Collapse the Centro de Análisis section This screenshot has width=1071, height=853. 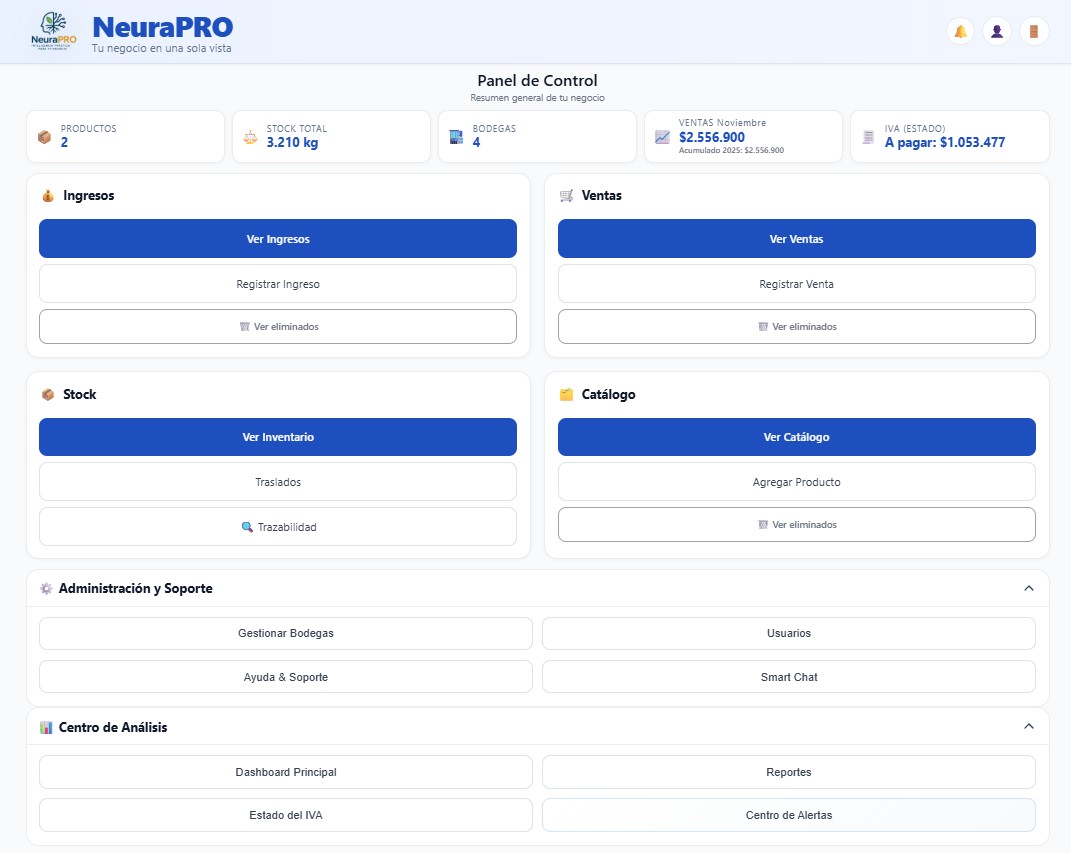coord(1029,727)
